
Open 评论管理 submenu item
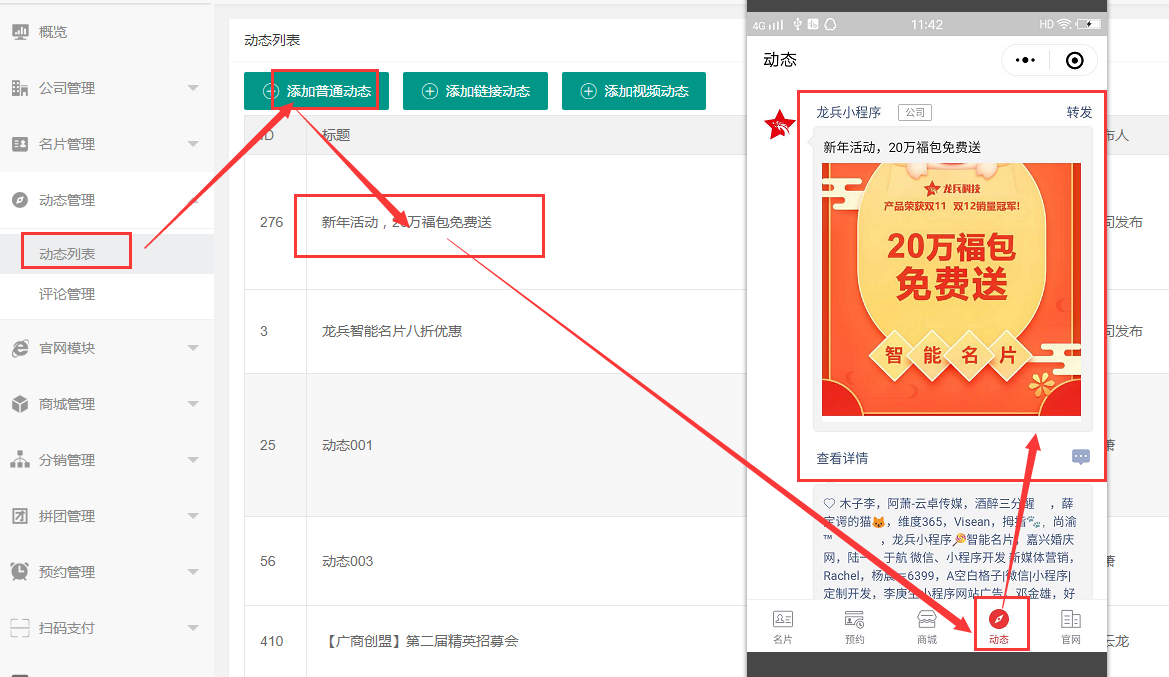click(67, 294)
